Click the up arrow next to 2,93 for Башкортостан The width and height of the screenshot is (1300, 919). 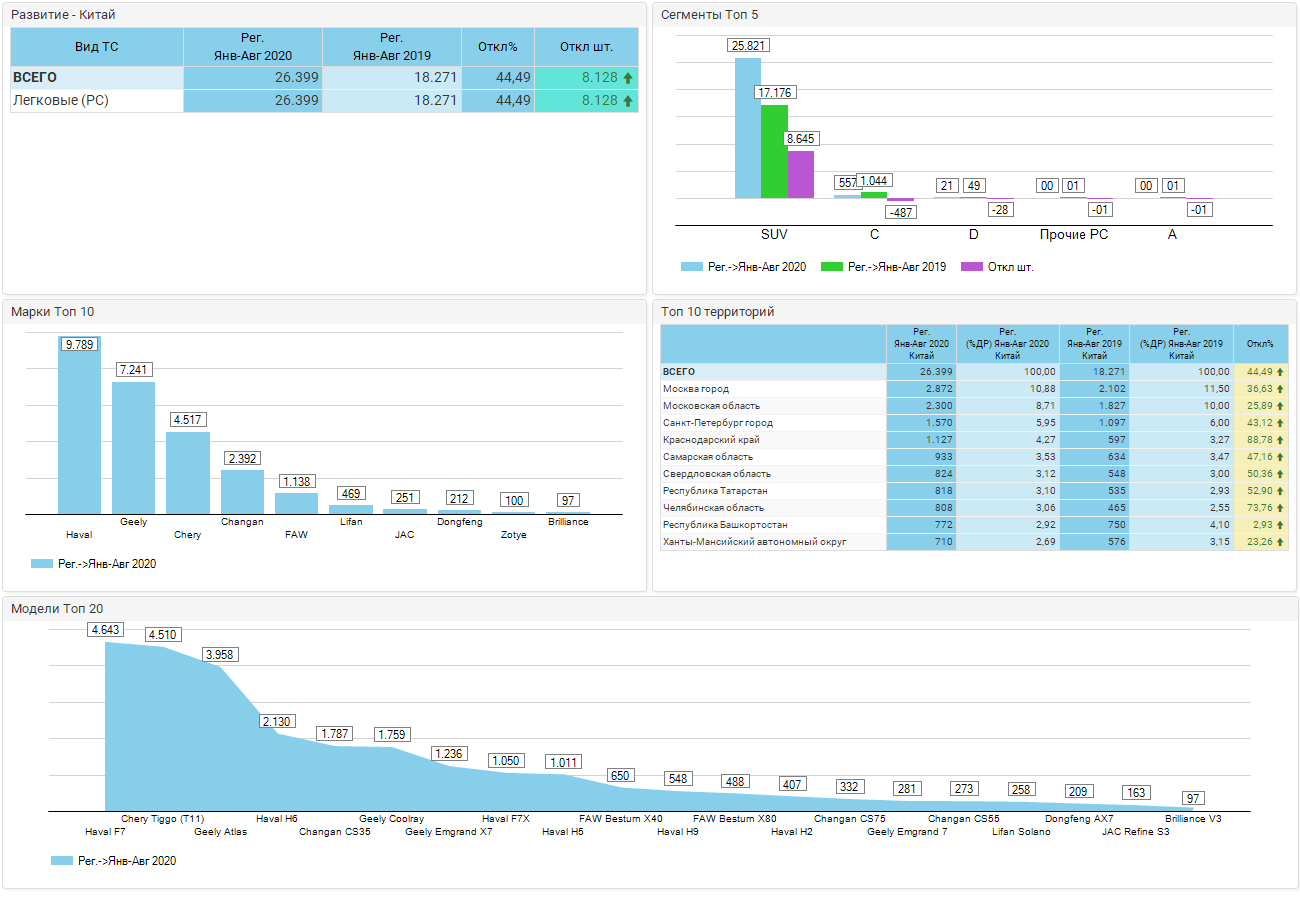(1280, 525)
